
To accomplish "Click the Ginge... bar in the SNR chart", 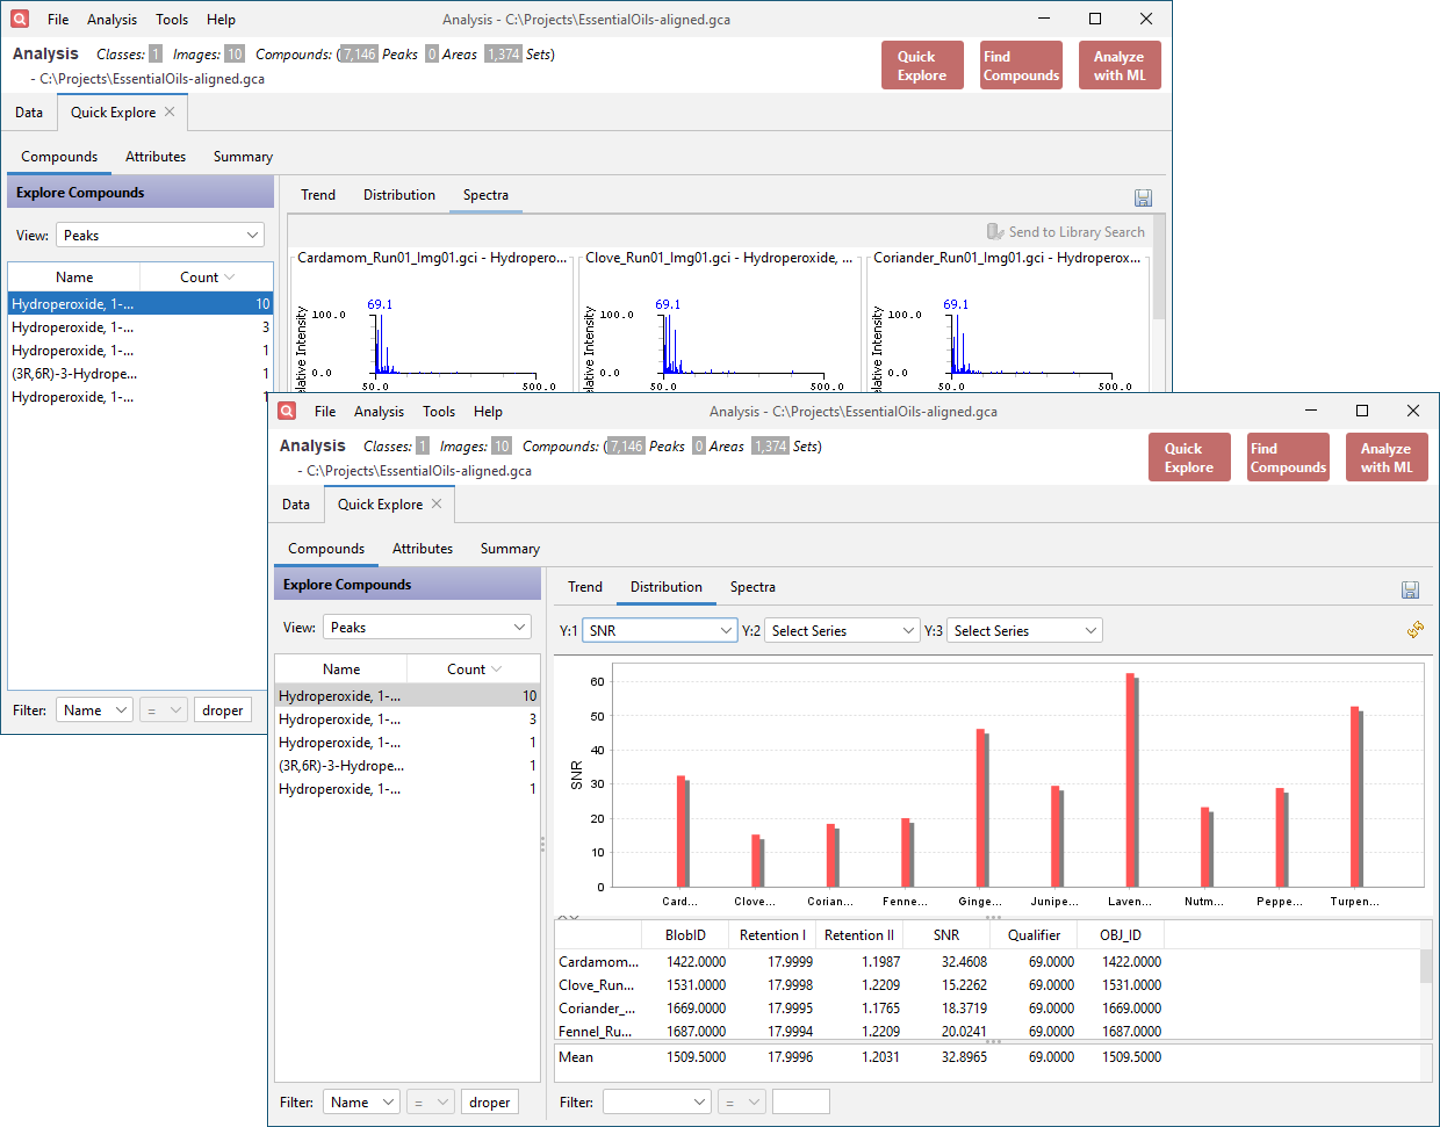I will tap(982, 808).
